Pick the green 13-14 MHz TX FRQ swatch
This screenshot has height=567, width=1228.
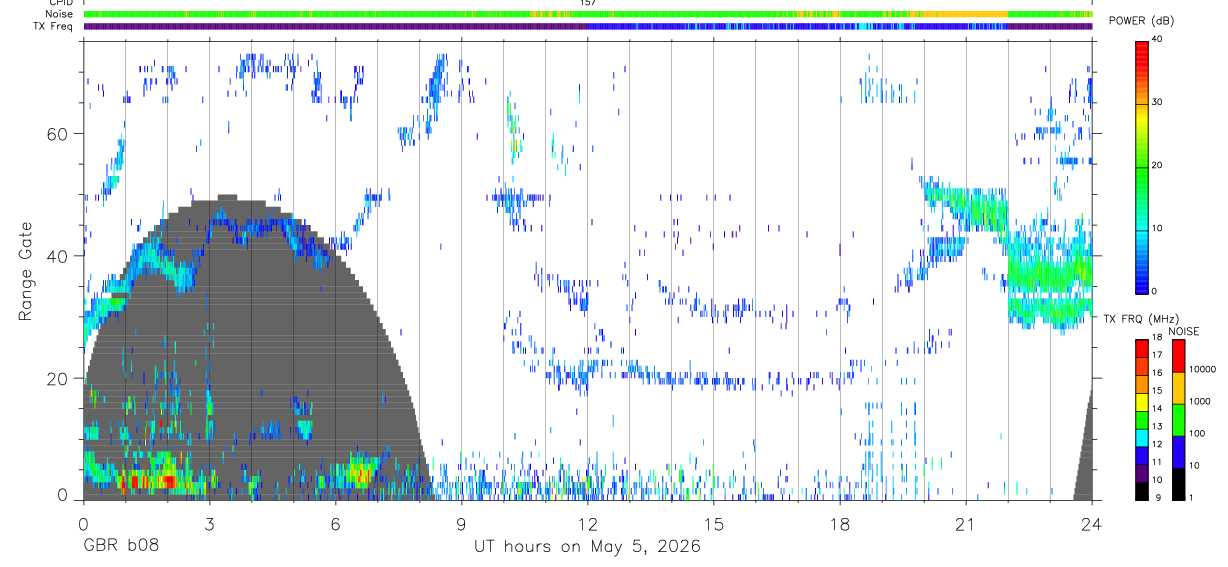coord(1142,419)
